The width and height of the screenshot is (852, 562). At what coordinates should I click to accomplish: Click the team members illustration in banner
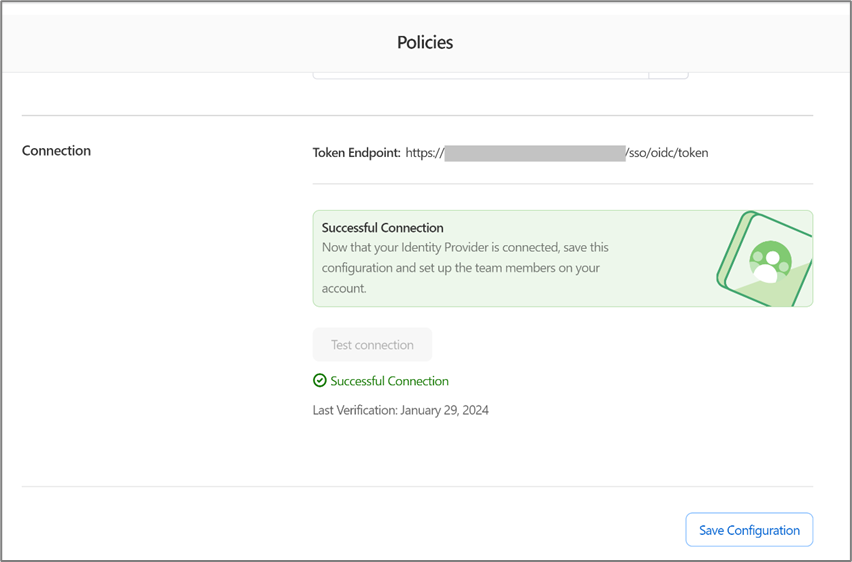tap(765, 260)
